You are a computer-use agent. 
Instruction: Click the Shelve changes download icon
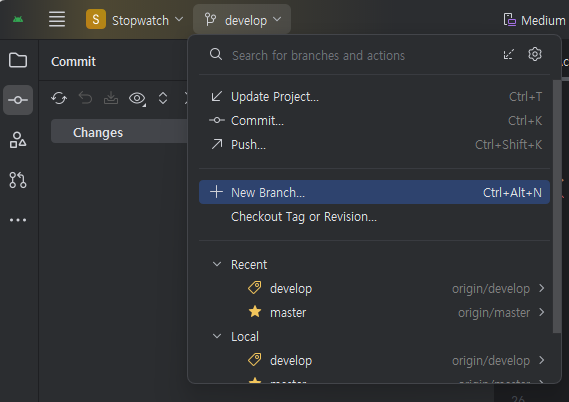point(111,98)
